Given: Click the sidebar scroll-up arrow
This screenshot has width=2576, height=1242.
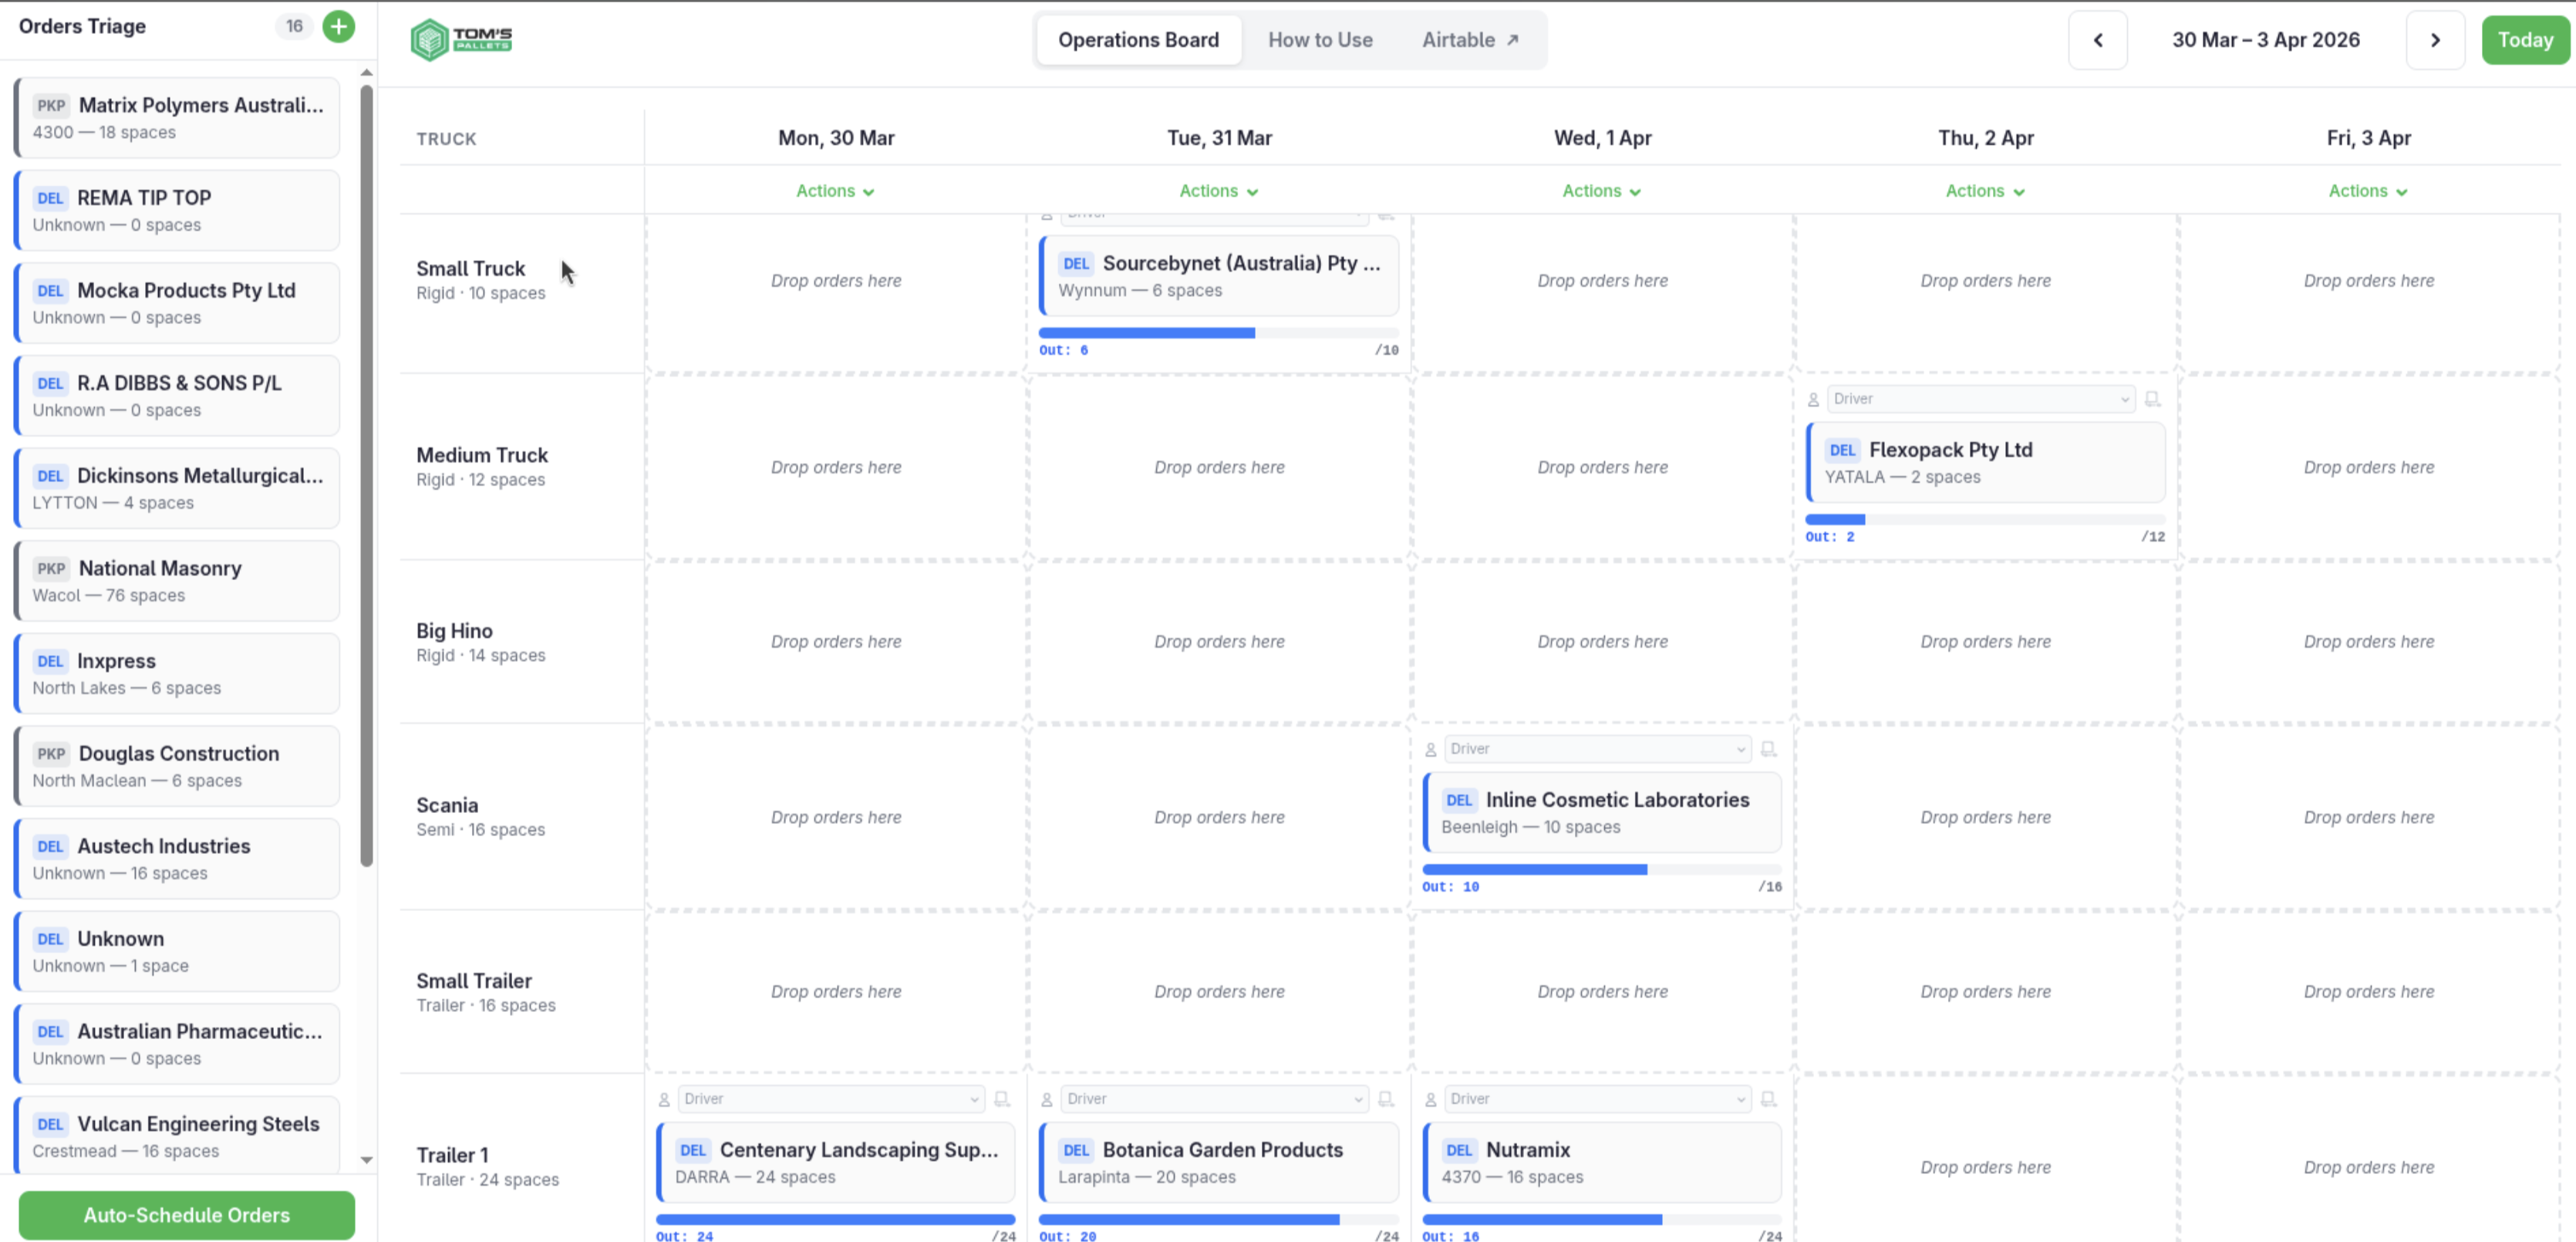Looking at the screenshot, I should tap(367, 72).
